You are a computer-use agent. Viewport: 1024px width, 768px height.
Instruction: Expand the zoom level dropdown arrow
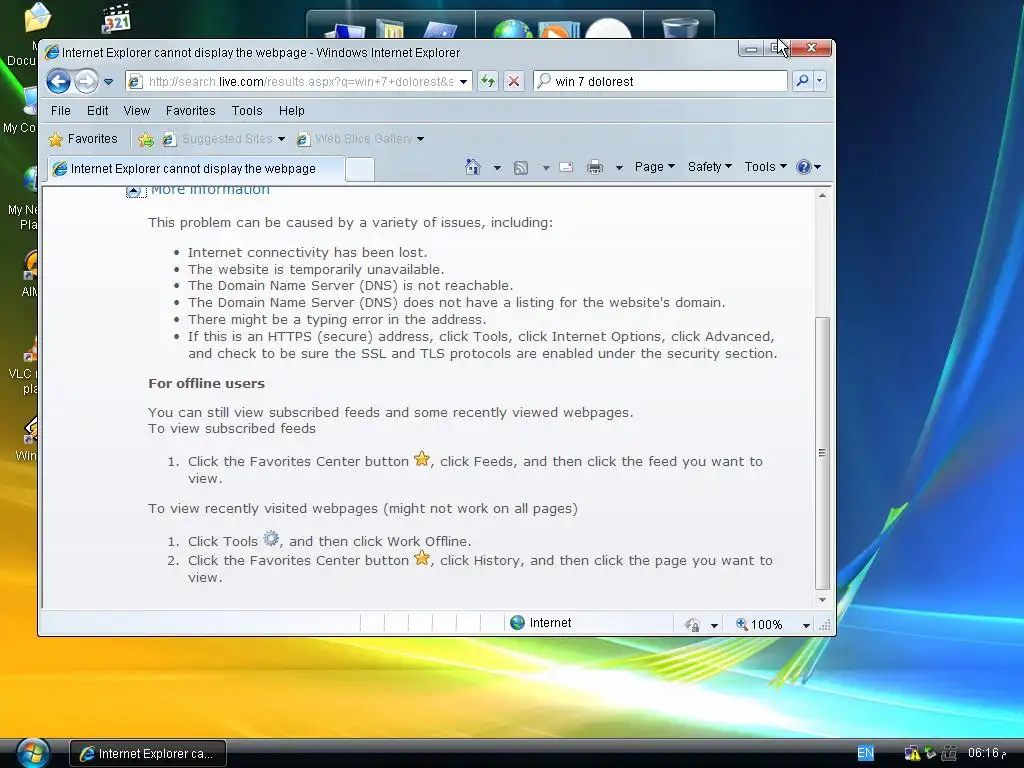(806, 625)
